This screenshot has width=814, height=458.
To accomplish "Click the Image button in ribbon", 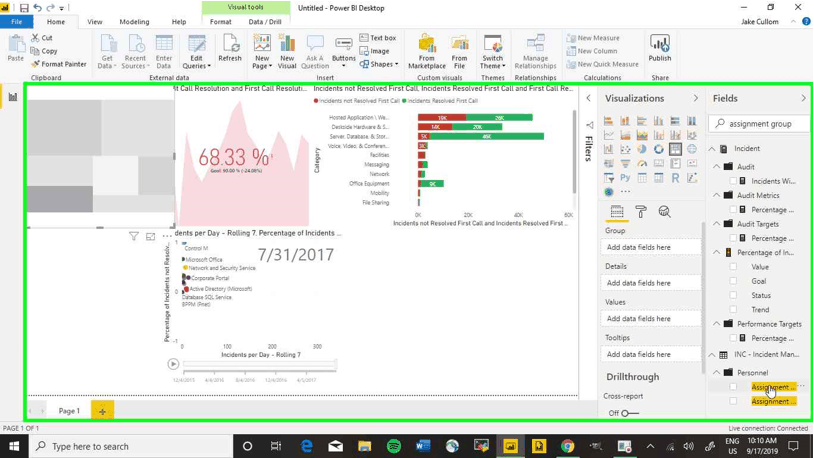I will coord(374,51).
